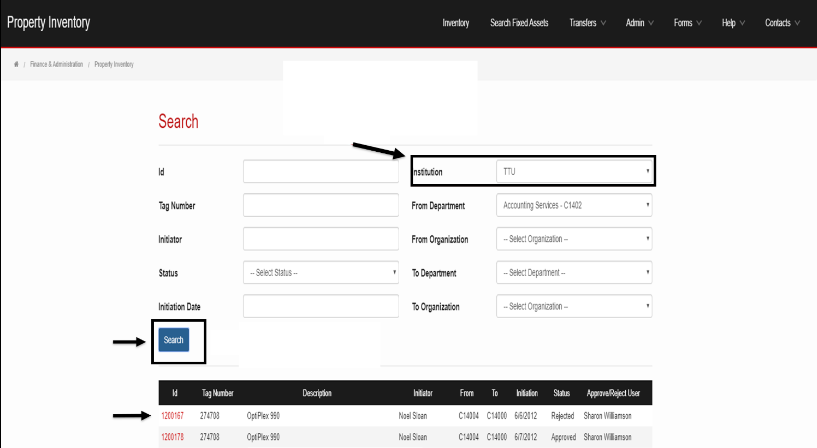817x448 pixels.
Task: Click the Approved status cell
Action: coord(563,437)
